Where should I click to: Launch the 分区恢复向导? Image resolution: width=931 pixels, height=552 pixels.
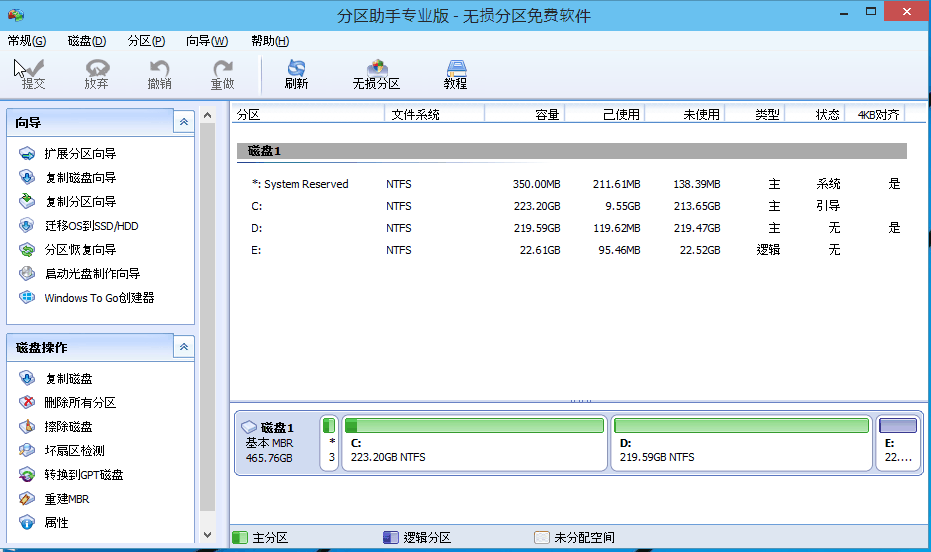point(68,250)
